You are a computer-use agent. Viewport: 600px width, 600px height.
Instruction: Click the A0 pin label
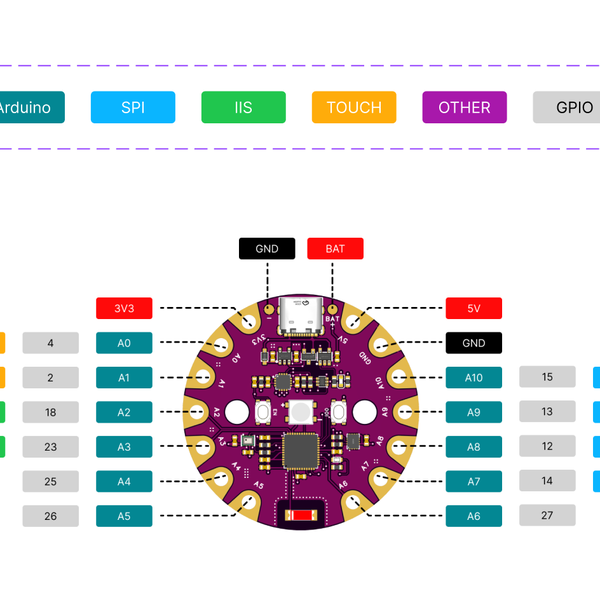click(x=124, y=343)
